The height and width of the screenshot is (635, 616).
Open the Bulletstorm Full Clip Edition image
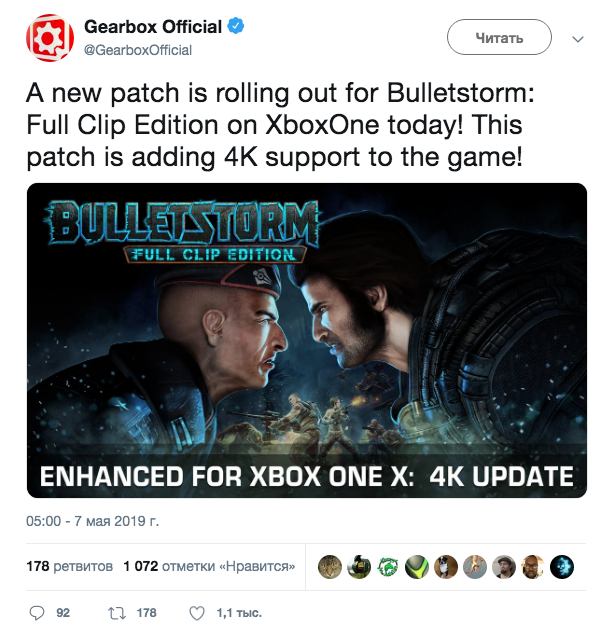click(x=307, y=340)
